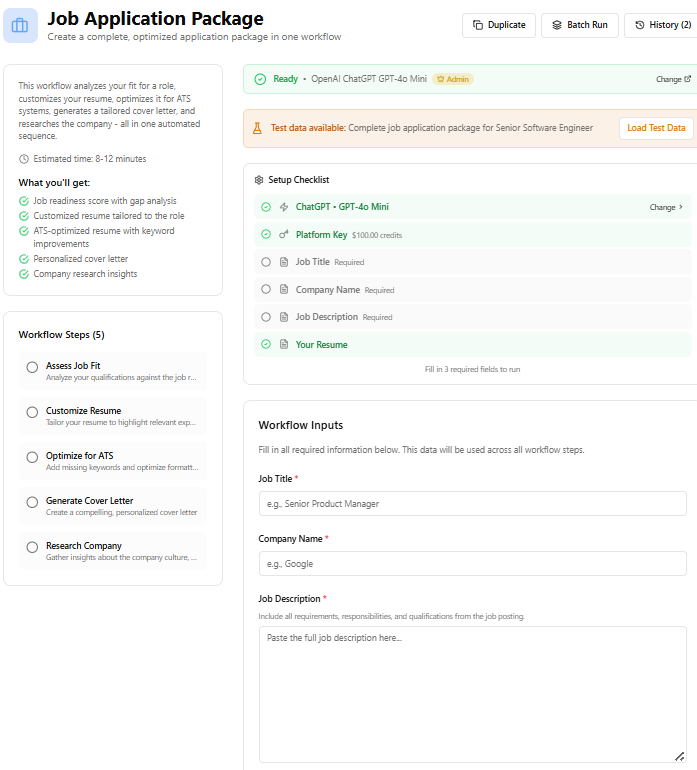
Task: Toggle the Company Name checklist circle
Action: click(x=266, y=289)
